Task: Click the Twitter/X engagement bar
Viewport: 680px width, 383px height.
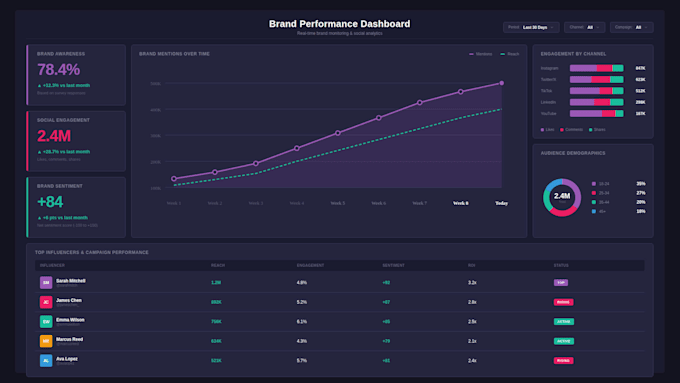Action: (596, 79)
